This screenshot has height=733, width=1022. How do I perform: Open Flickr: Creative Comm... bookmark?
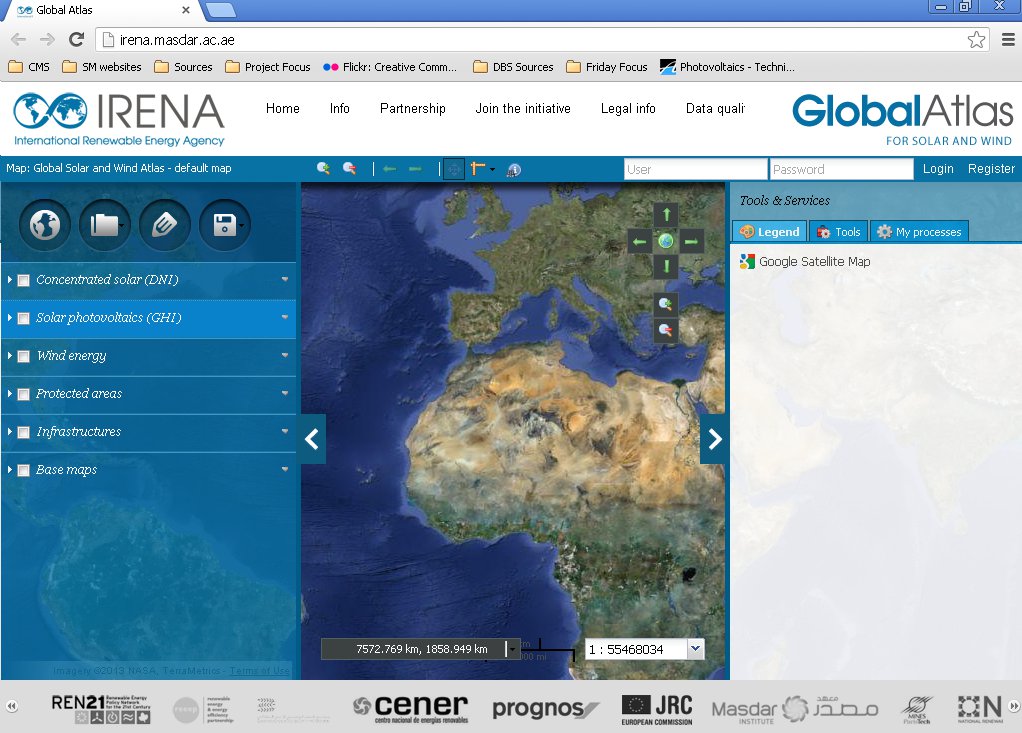pos(390,66)
